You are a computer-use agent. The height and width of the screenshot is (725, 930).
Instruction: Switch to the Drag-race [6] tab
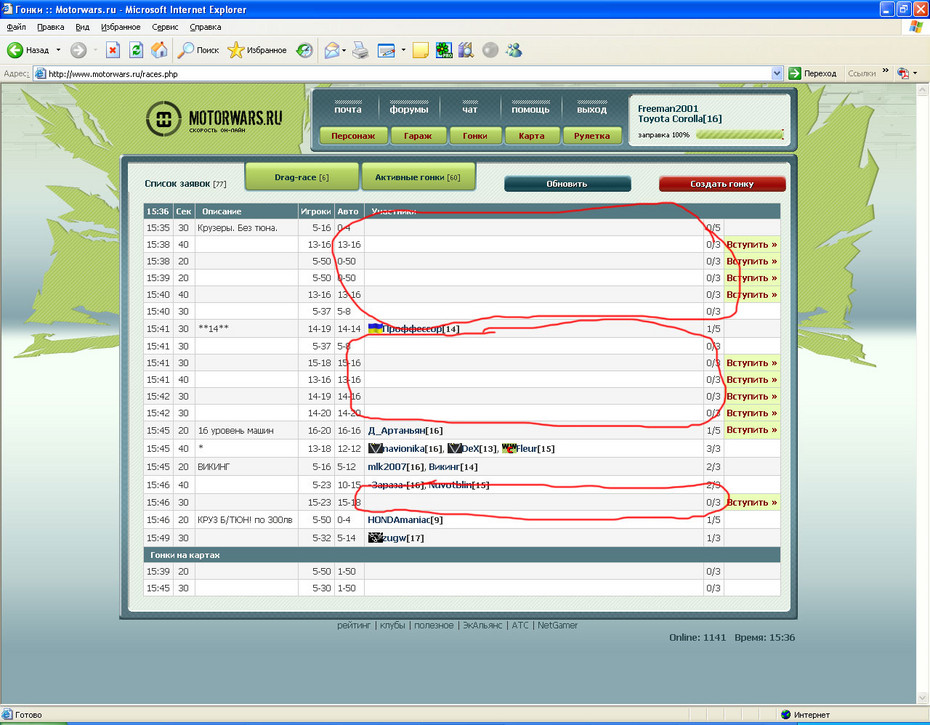[x=301, y=177]
